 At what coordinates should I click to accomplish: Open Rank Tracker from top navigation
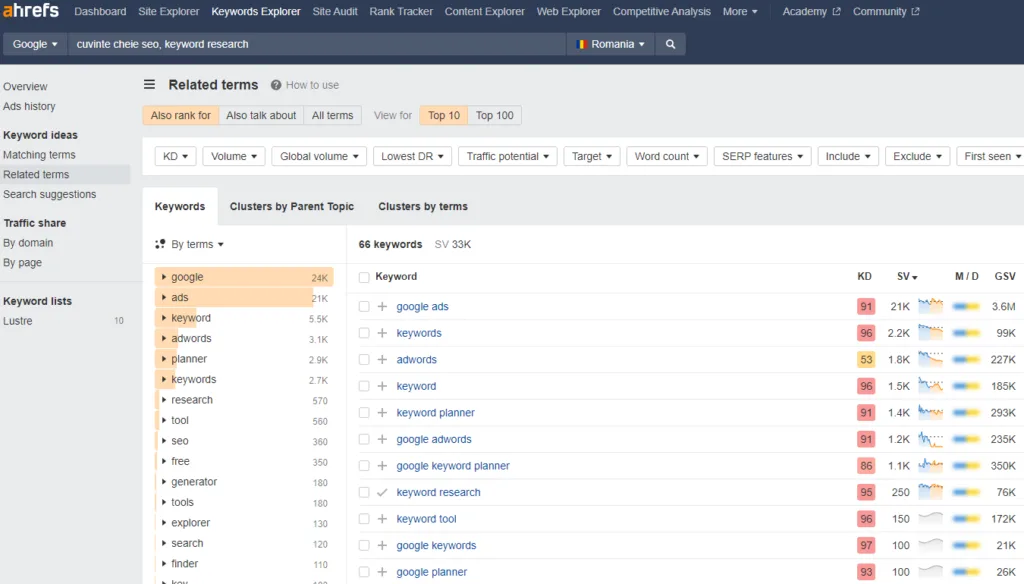point(401,11)
